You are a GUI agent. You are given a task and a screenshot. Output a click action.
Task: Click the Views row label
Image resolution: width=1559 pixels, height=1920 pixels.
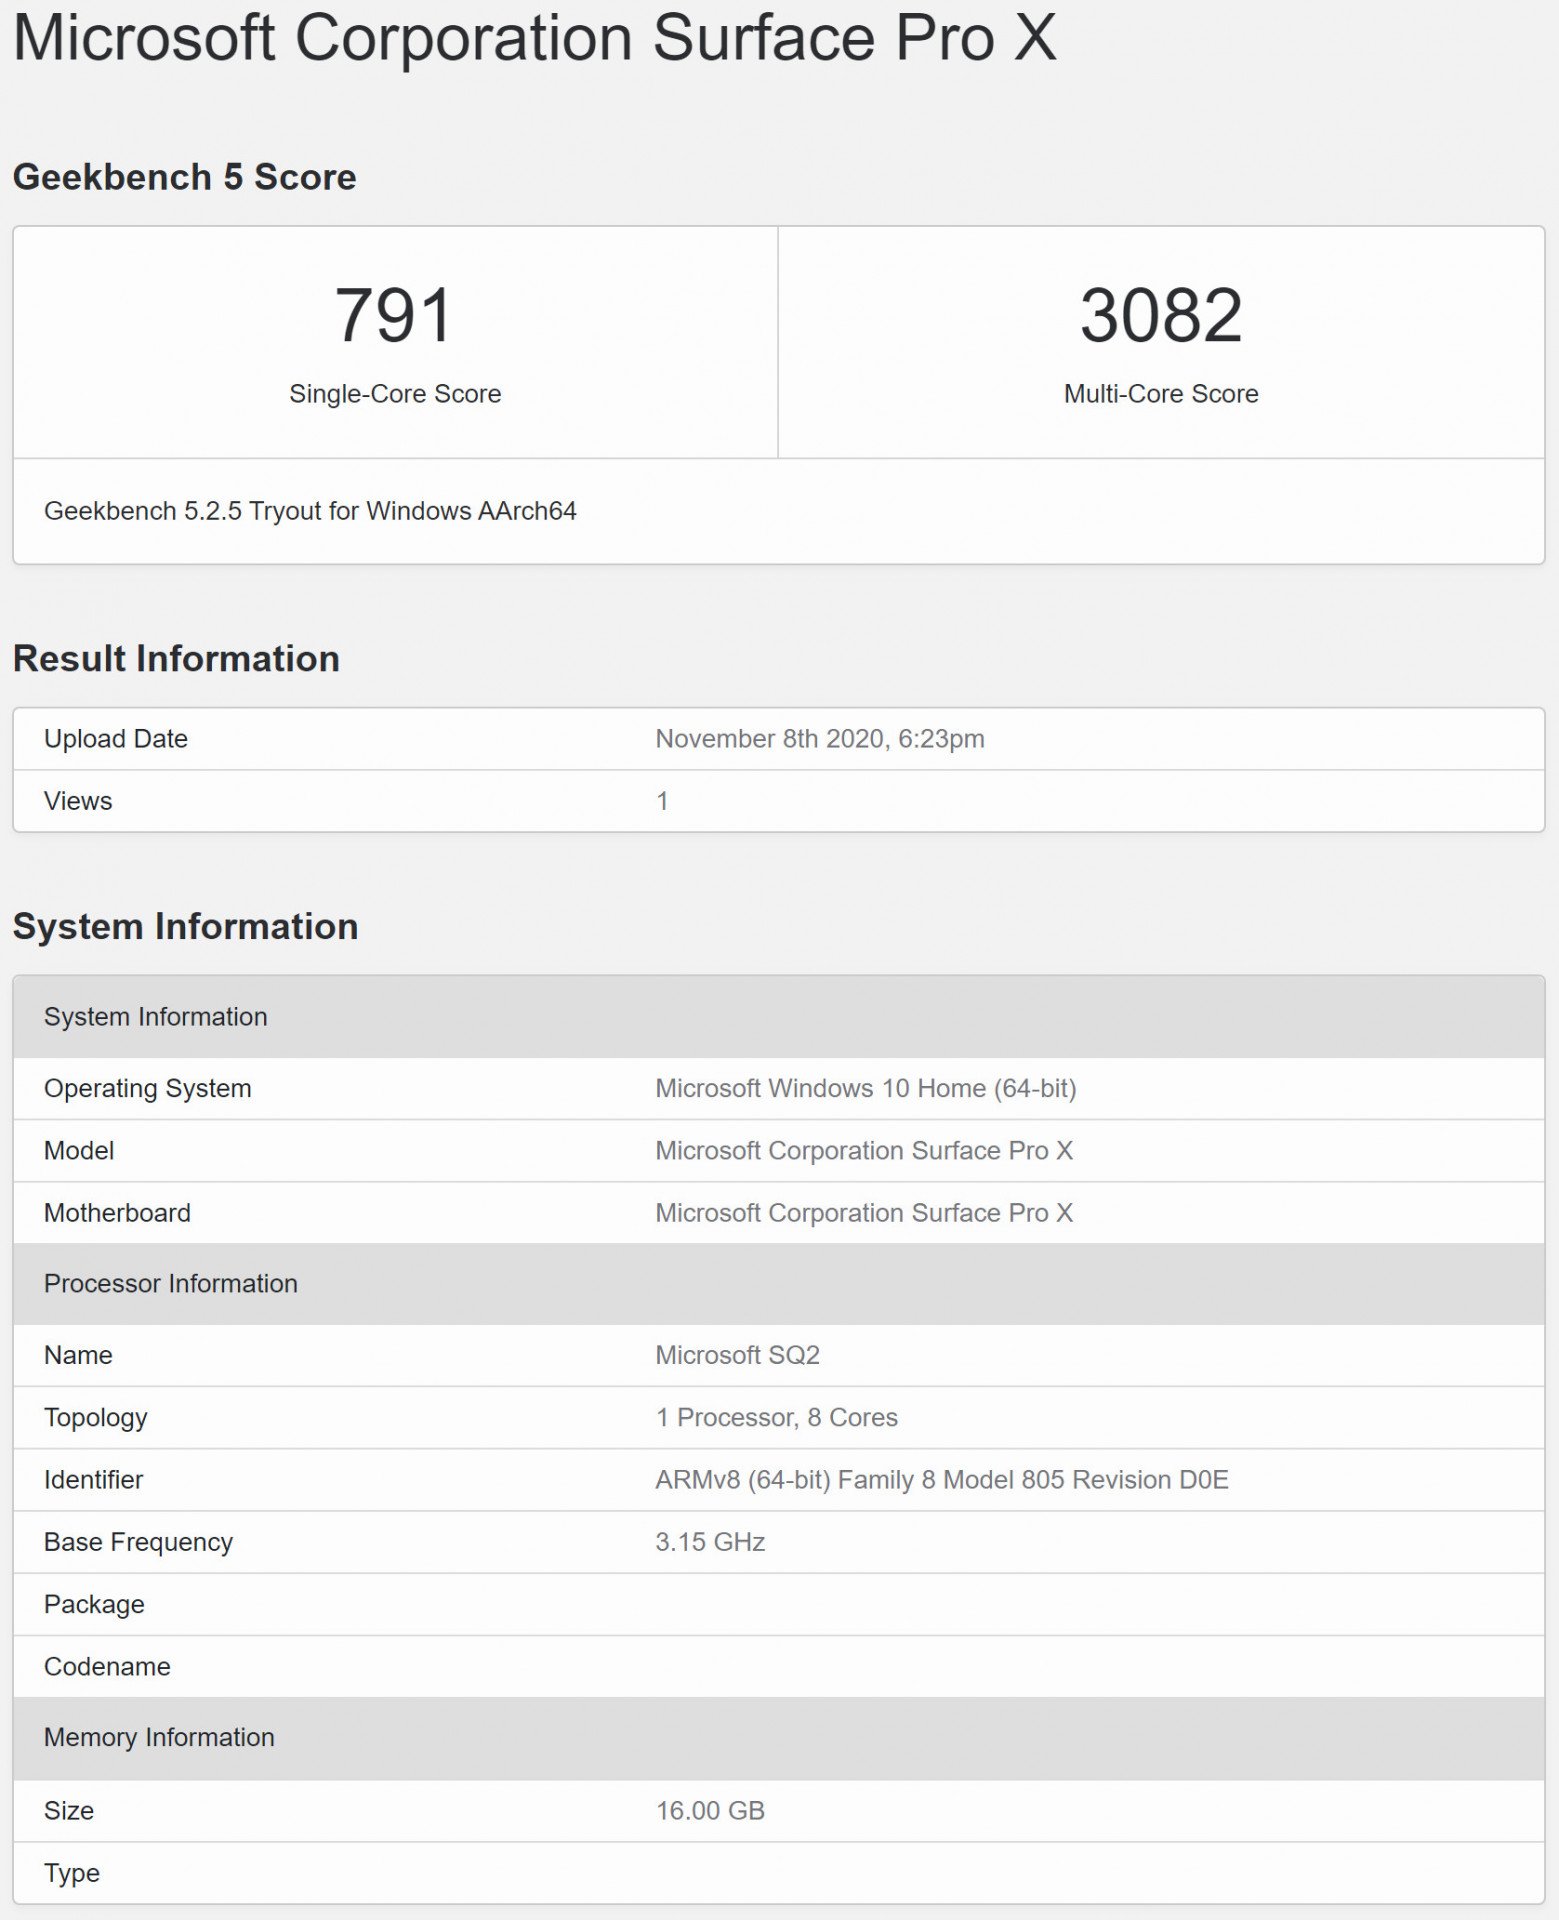click(x=78, y=801)
